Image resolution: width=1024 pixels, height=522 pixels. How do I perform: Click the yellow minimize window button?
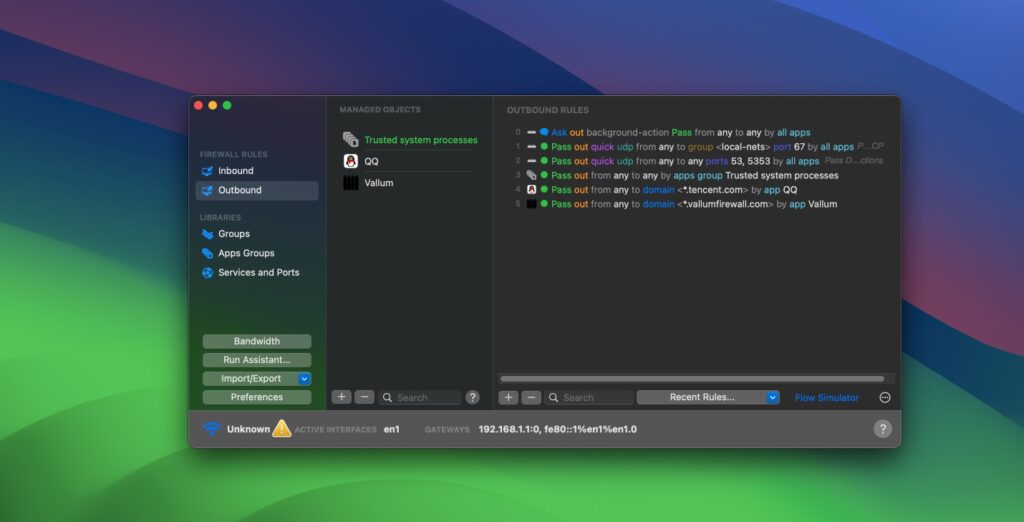212,105
